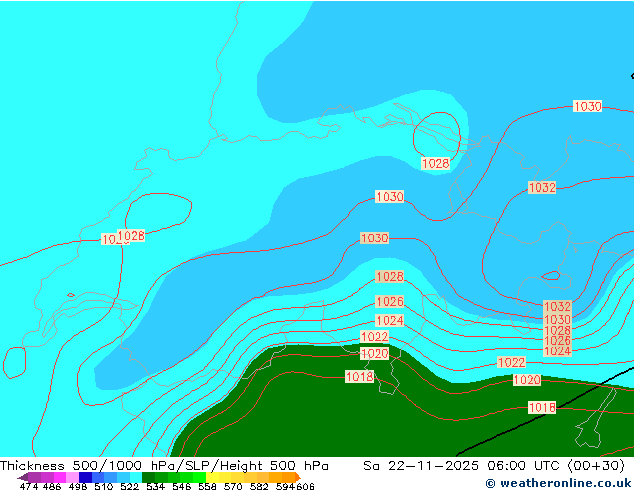Click the bright magenta legend swatch

click(x=60, y=477)
